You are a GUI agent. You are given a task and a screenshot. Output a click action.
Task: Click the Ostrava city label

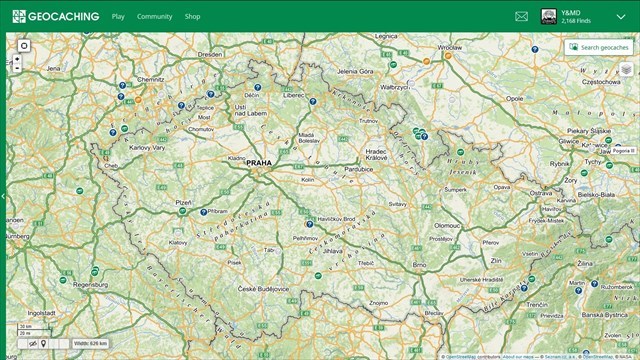pyautogui.click(x=541, y=193)
